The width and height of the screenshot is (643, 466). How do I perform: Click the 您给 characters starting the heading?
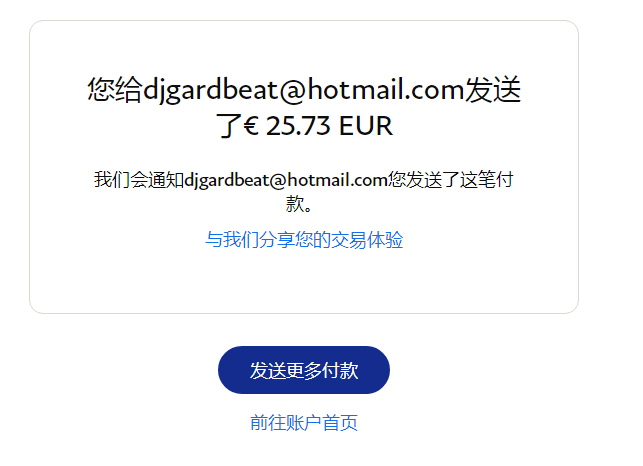tap(115, 89)
